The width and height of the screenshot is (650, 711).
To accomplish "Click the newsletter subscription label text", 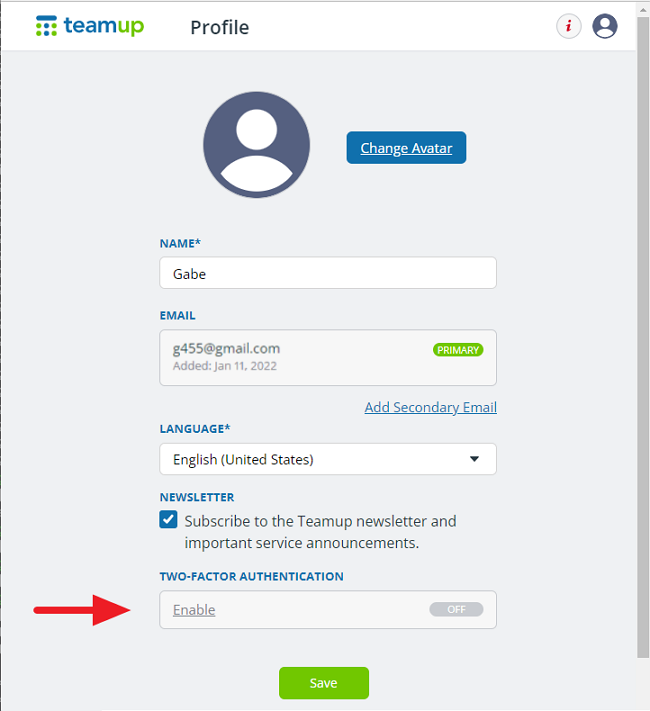I will tap(320, 532).
